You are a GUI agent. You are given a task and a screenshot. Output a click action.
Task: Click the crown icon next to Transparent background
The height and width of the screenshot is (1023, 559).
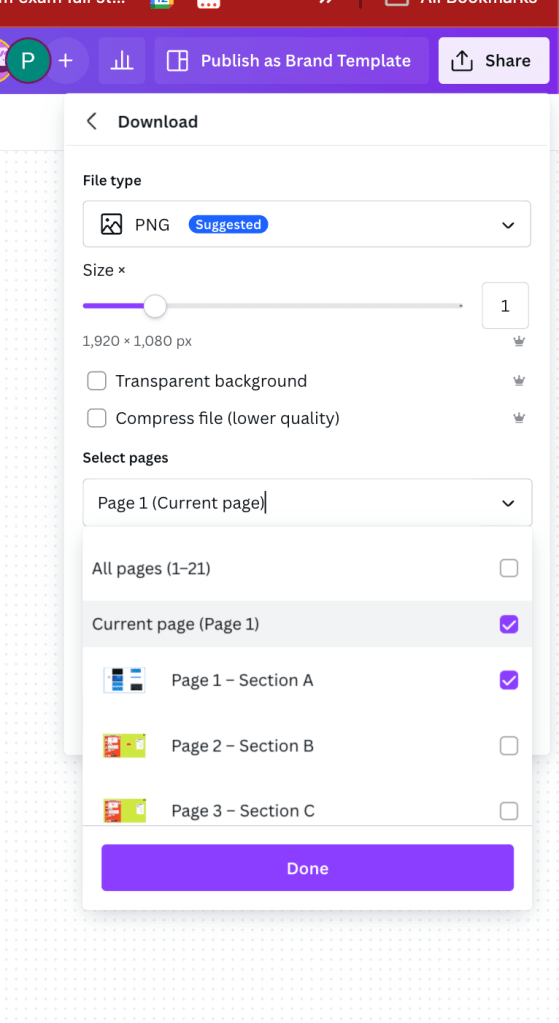point(519,381)
